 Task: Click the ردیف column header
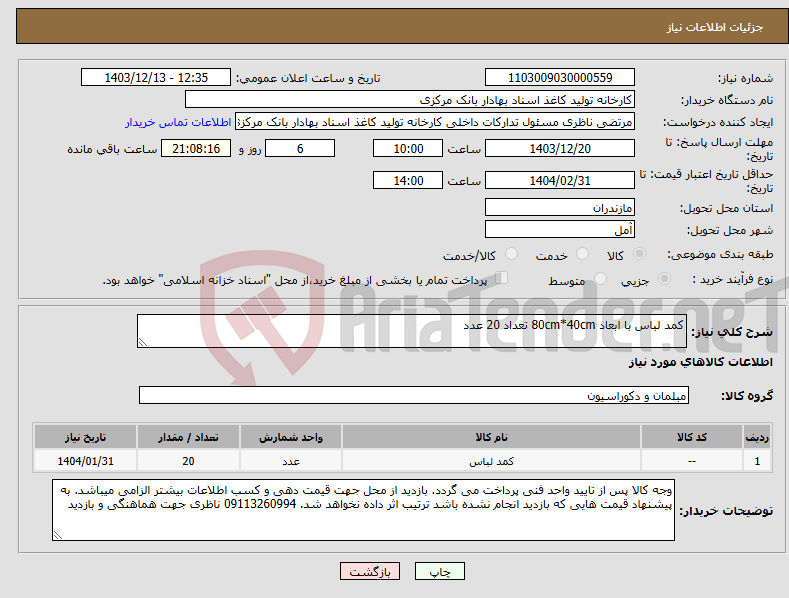click(757, 437)
